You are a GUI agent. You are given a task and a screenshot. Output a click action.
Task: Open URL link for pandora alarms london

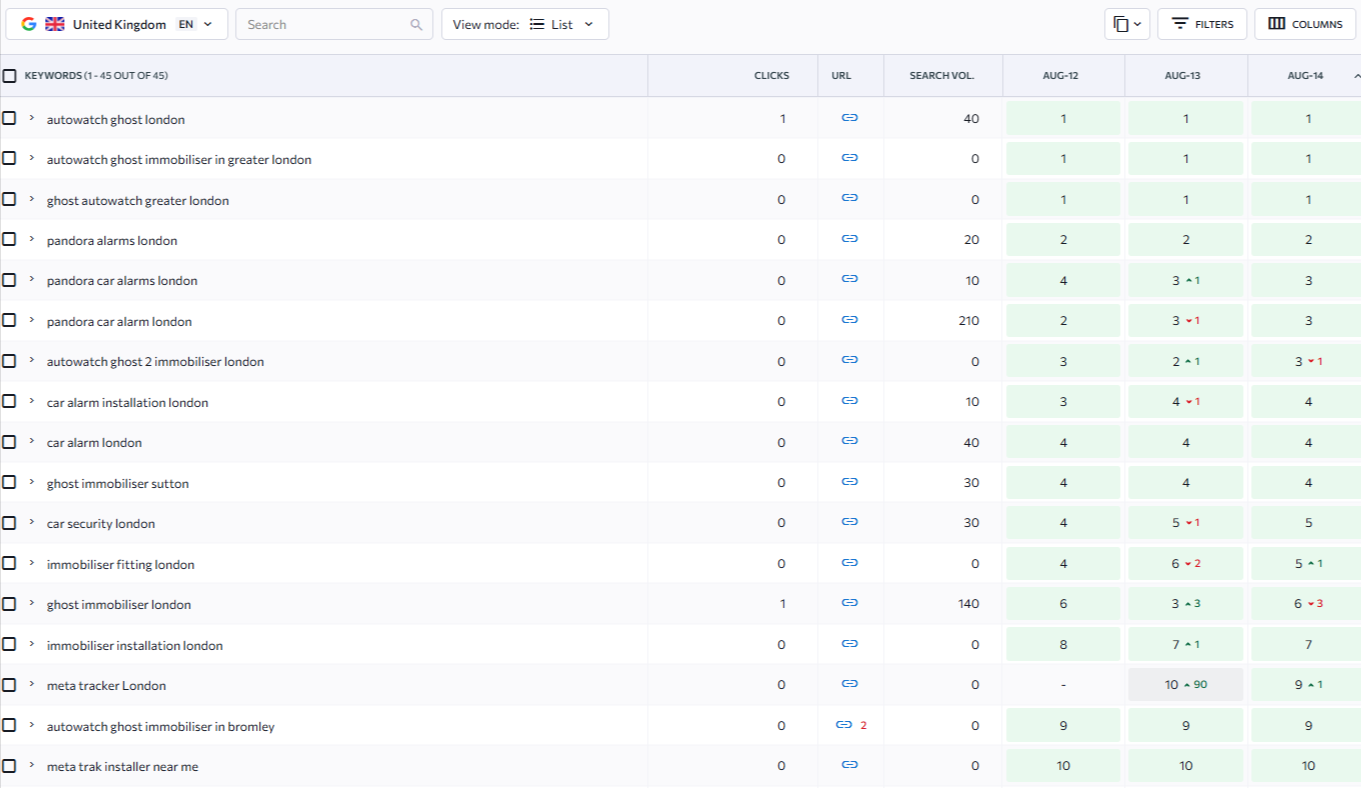(x=849, y=239)
